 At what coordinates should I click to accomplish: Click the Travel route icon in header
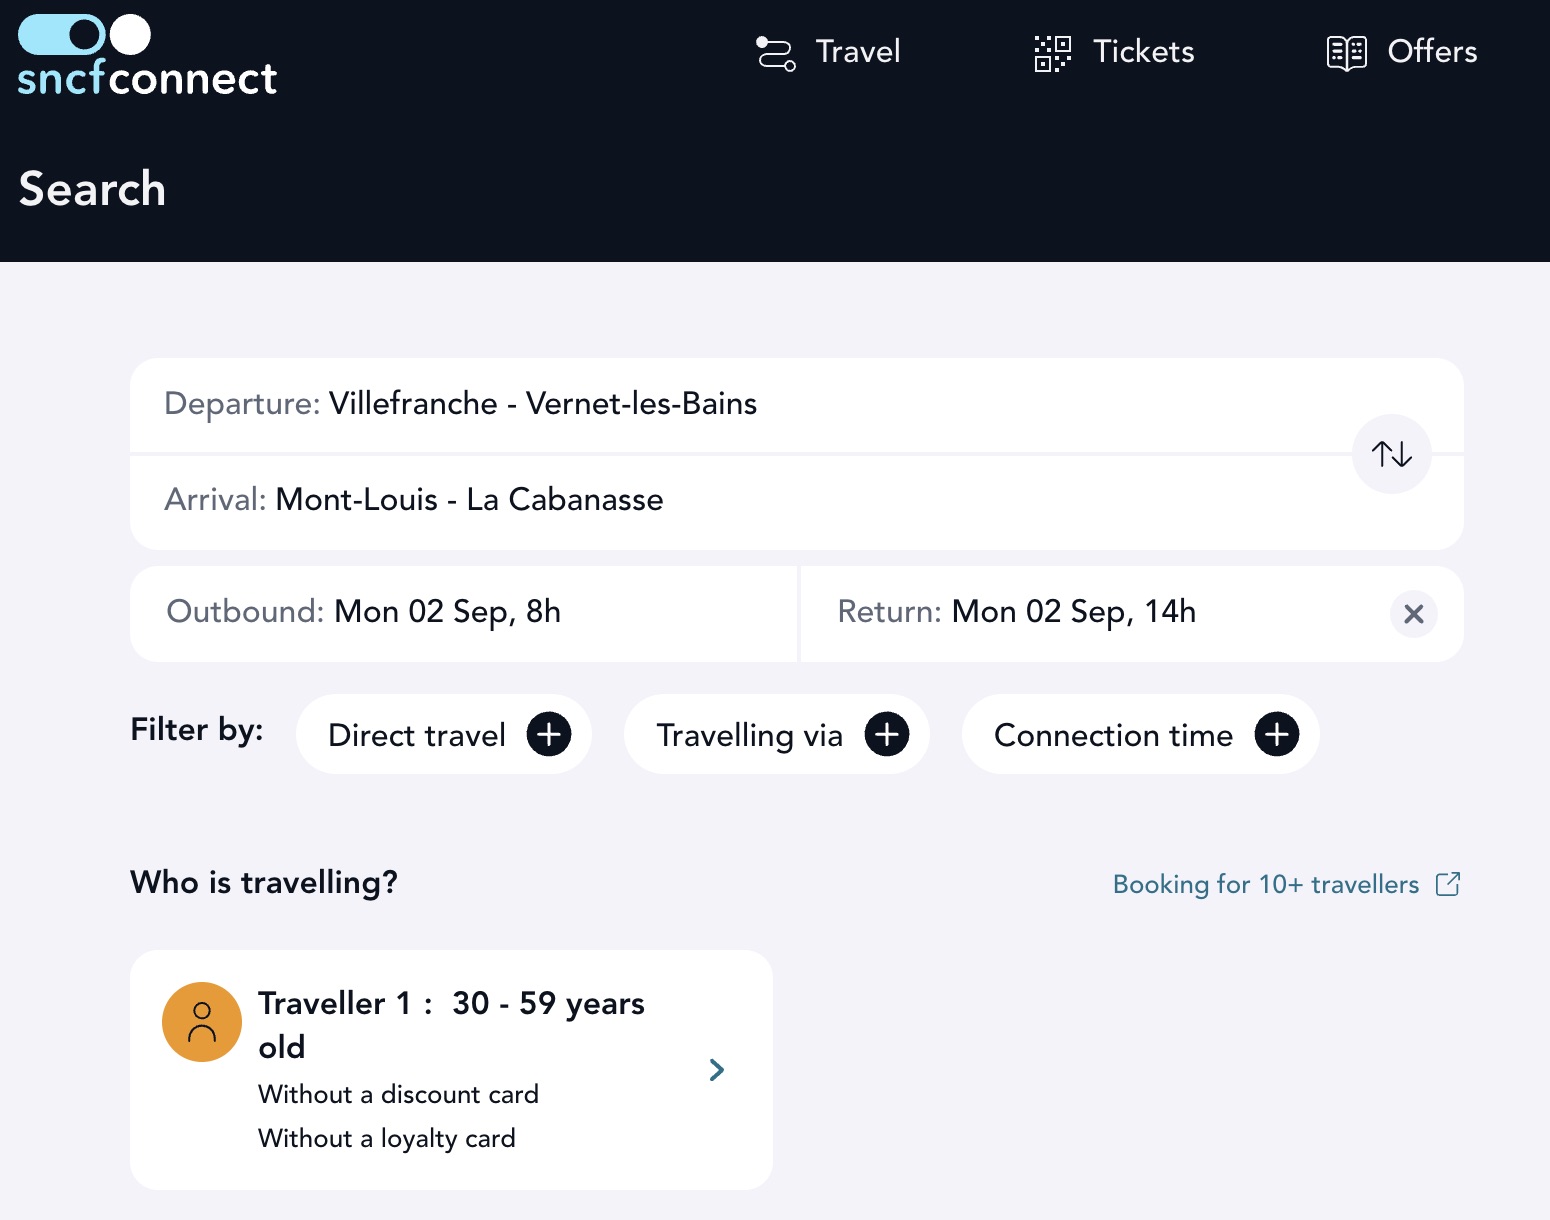(775, 53)
